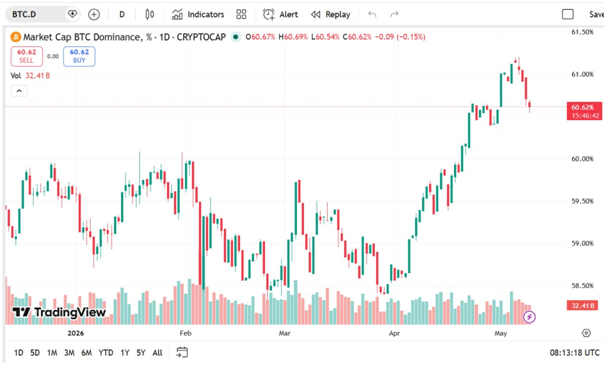Open the indicator templates grid icon

(x=241, y=15)
